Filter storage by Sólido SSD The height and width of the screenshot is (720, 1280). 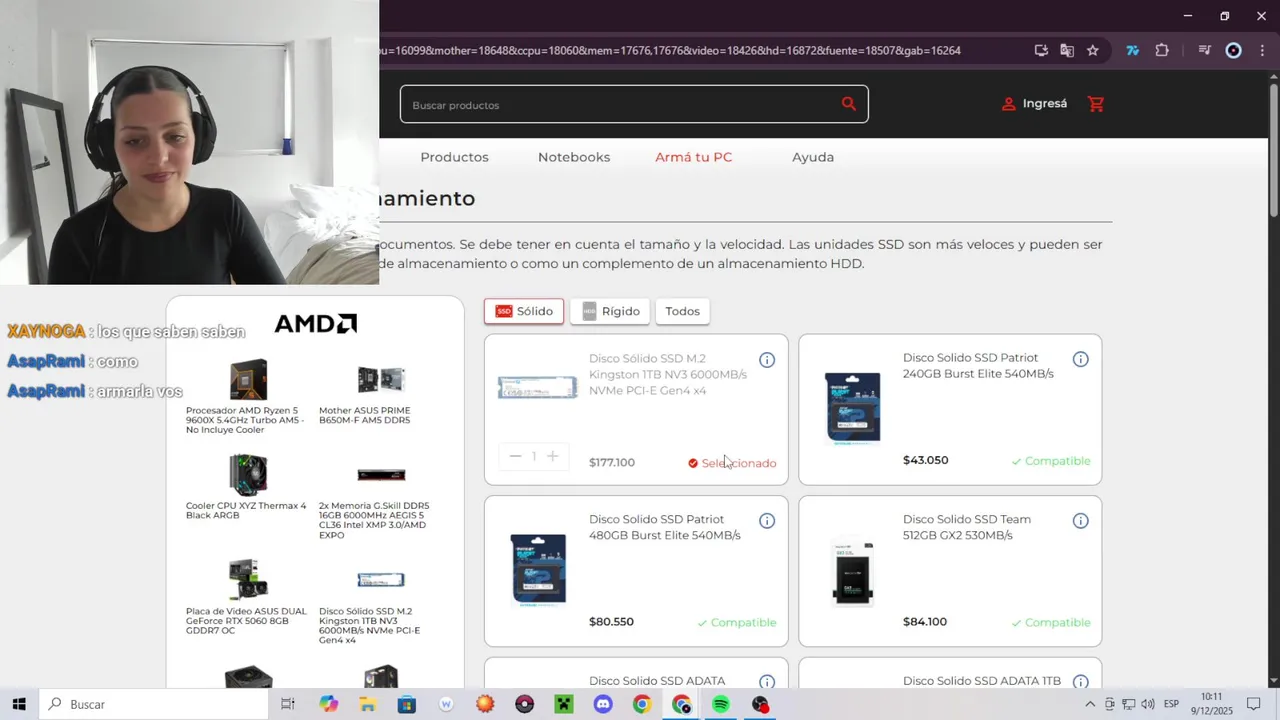coord(524,311)
